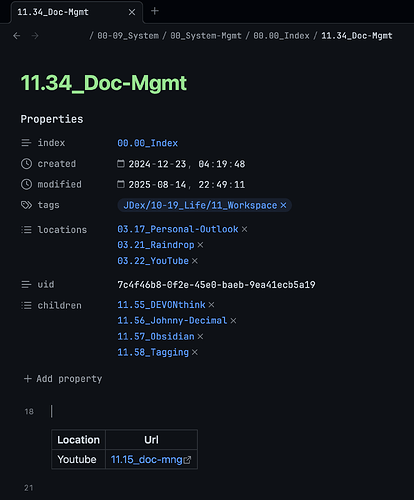Click the Properties heading to collapse
414x500 pixels.
[52, 119]
